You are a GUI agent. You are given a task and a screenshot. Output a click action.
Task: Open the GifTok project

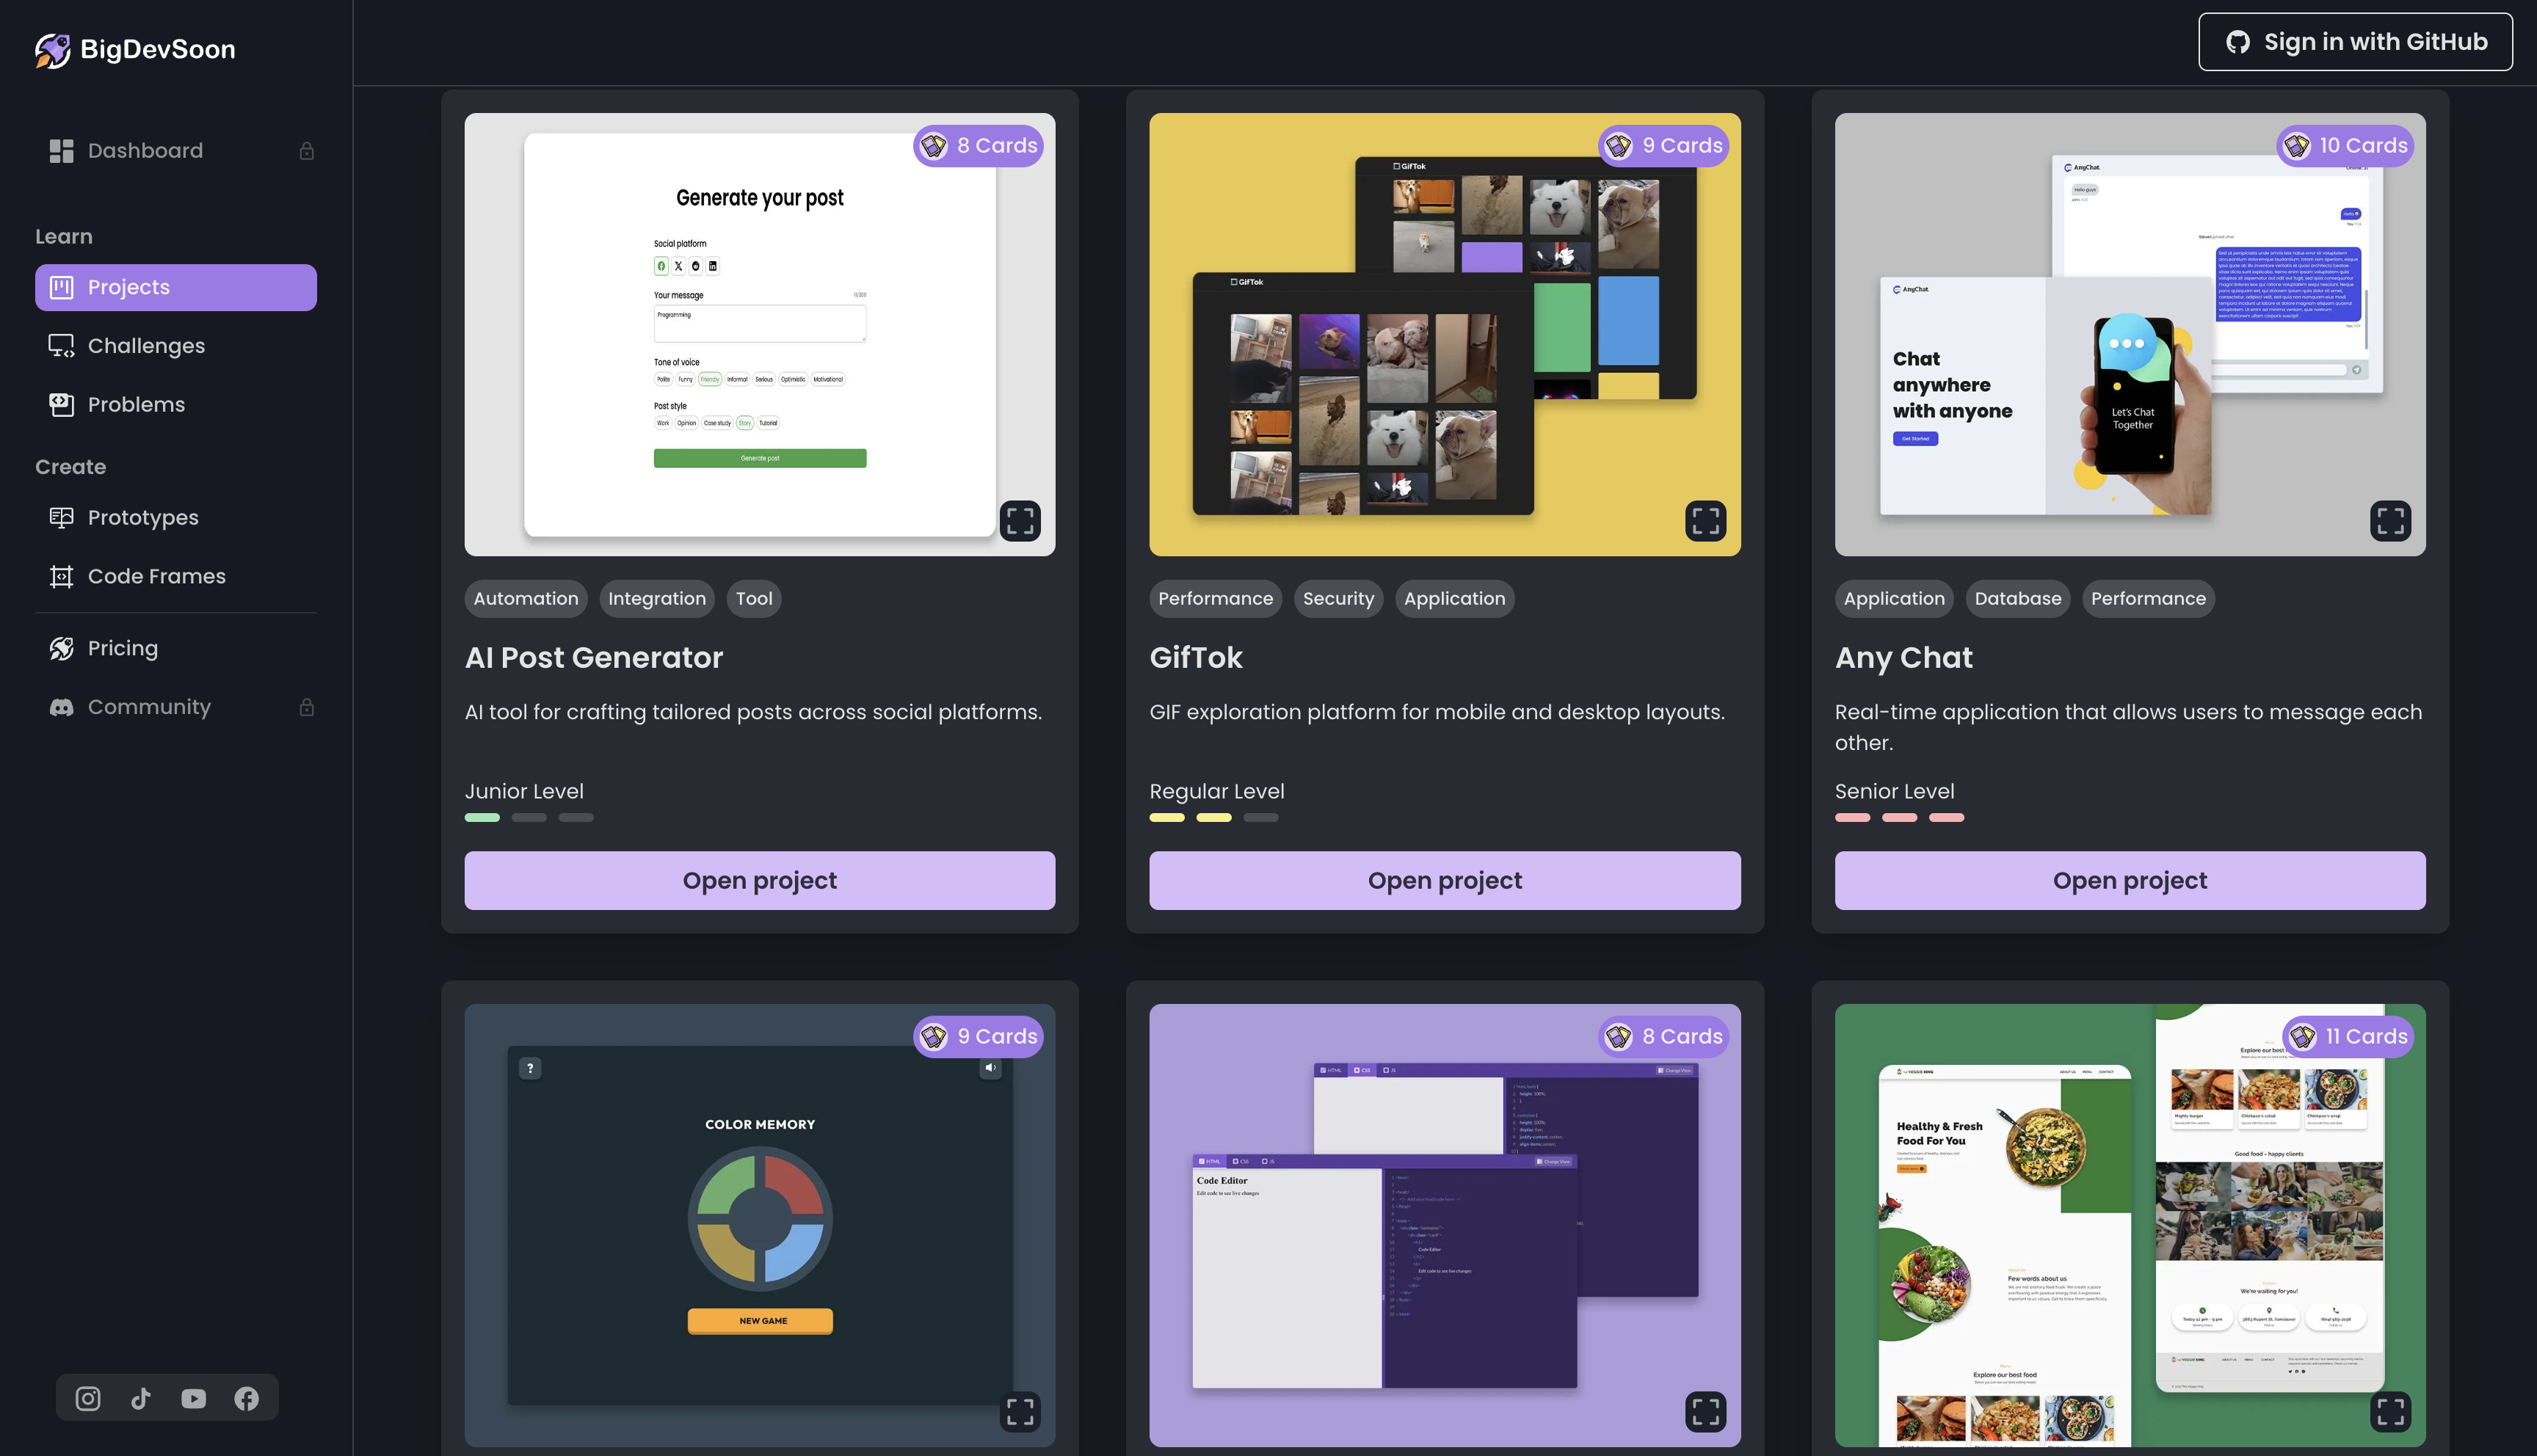pyautogui.click(x=1444, y=880)
